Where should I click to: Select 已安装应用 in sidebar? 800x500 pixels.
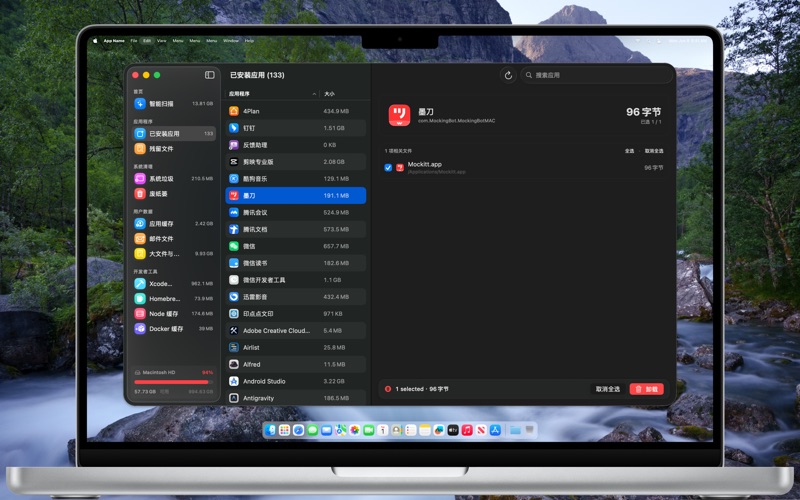(x=174, y=134)
